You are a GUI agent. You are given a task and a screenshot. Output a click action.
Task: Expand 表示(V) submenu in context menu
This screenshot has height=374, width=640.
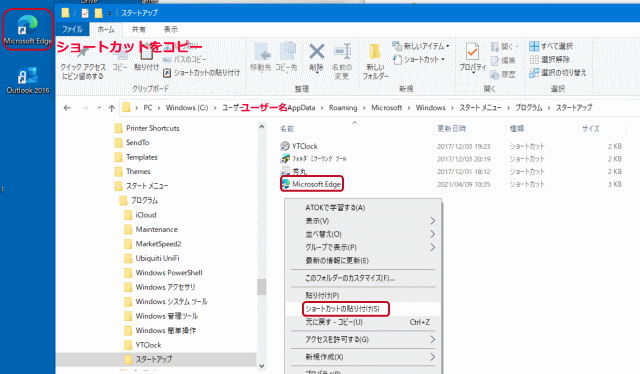(363, 221)
